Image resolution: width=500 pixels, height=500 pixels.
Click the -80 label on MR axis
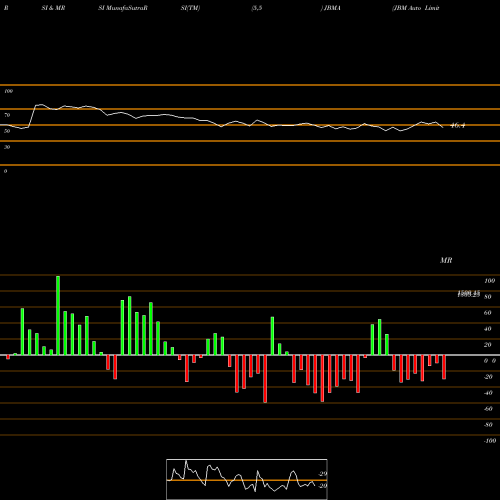488,425
